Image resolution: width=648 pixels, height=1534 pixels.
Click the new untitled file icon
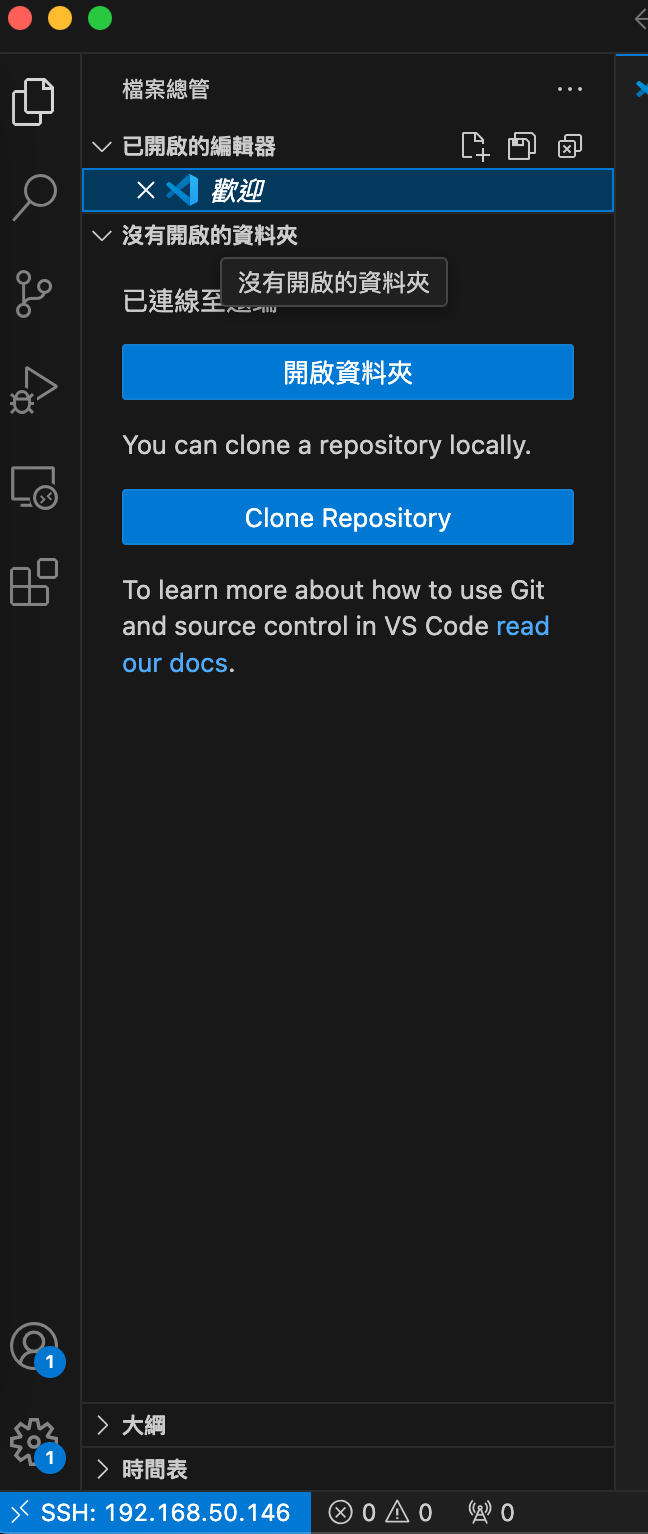pos(475,147)
